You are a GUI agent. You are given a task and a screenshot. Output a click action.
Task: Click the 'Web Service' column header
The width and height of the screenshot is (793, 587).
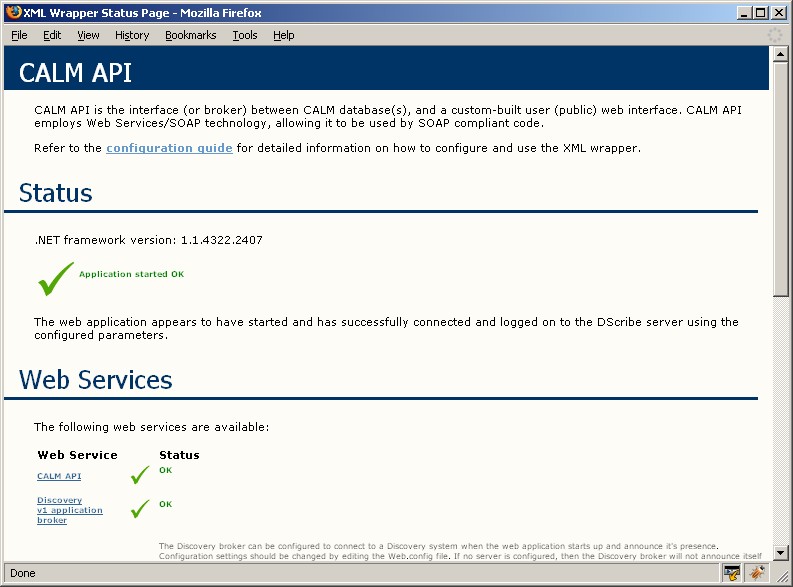pos(77,455)
